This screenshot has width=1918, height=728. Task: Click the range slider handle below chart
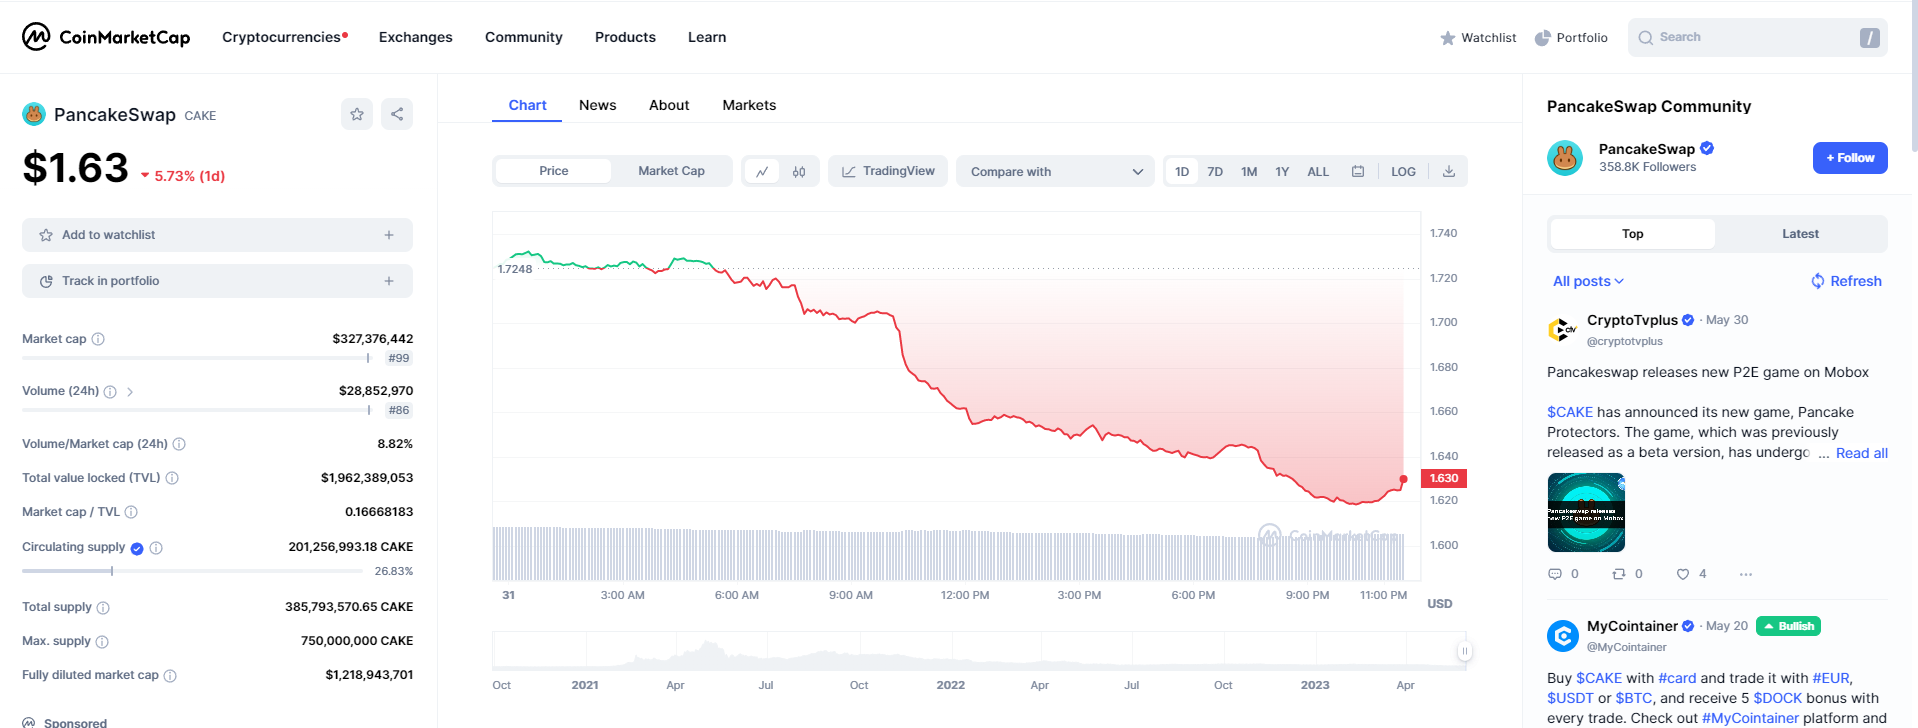[1465, 651]
